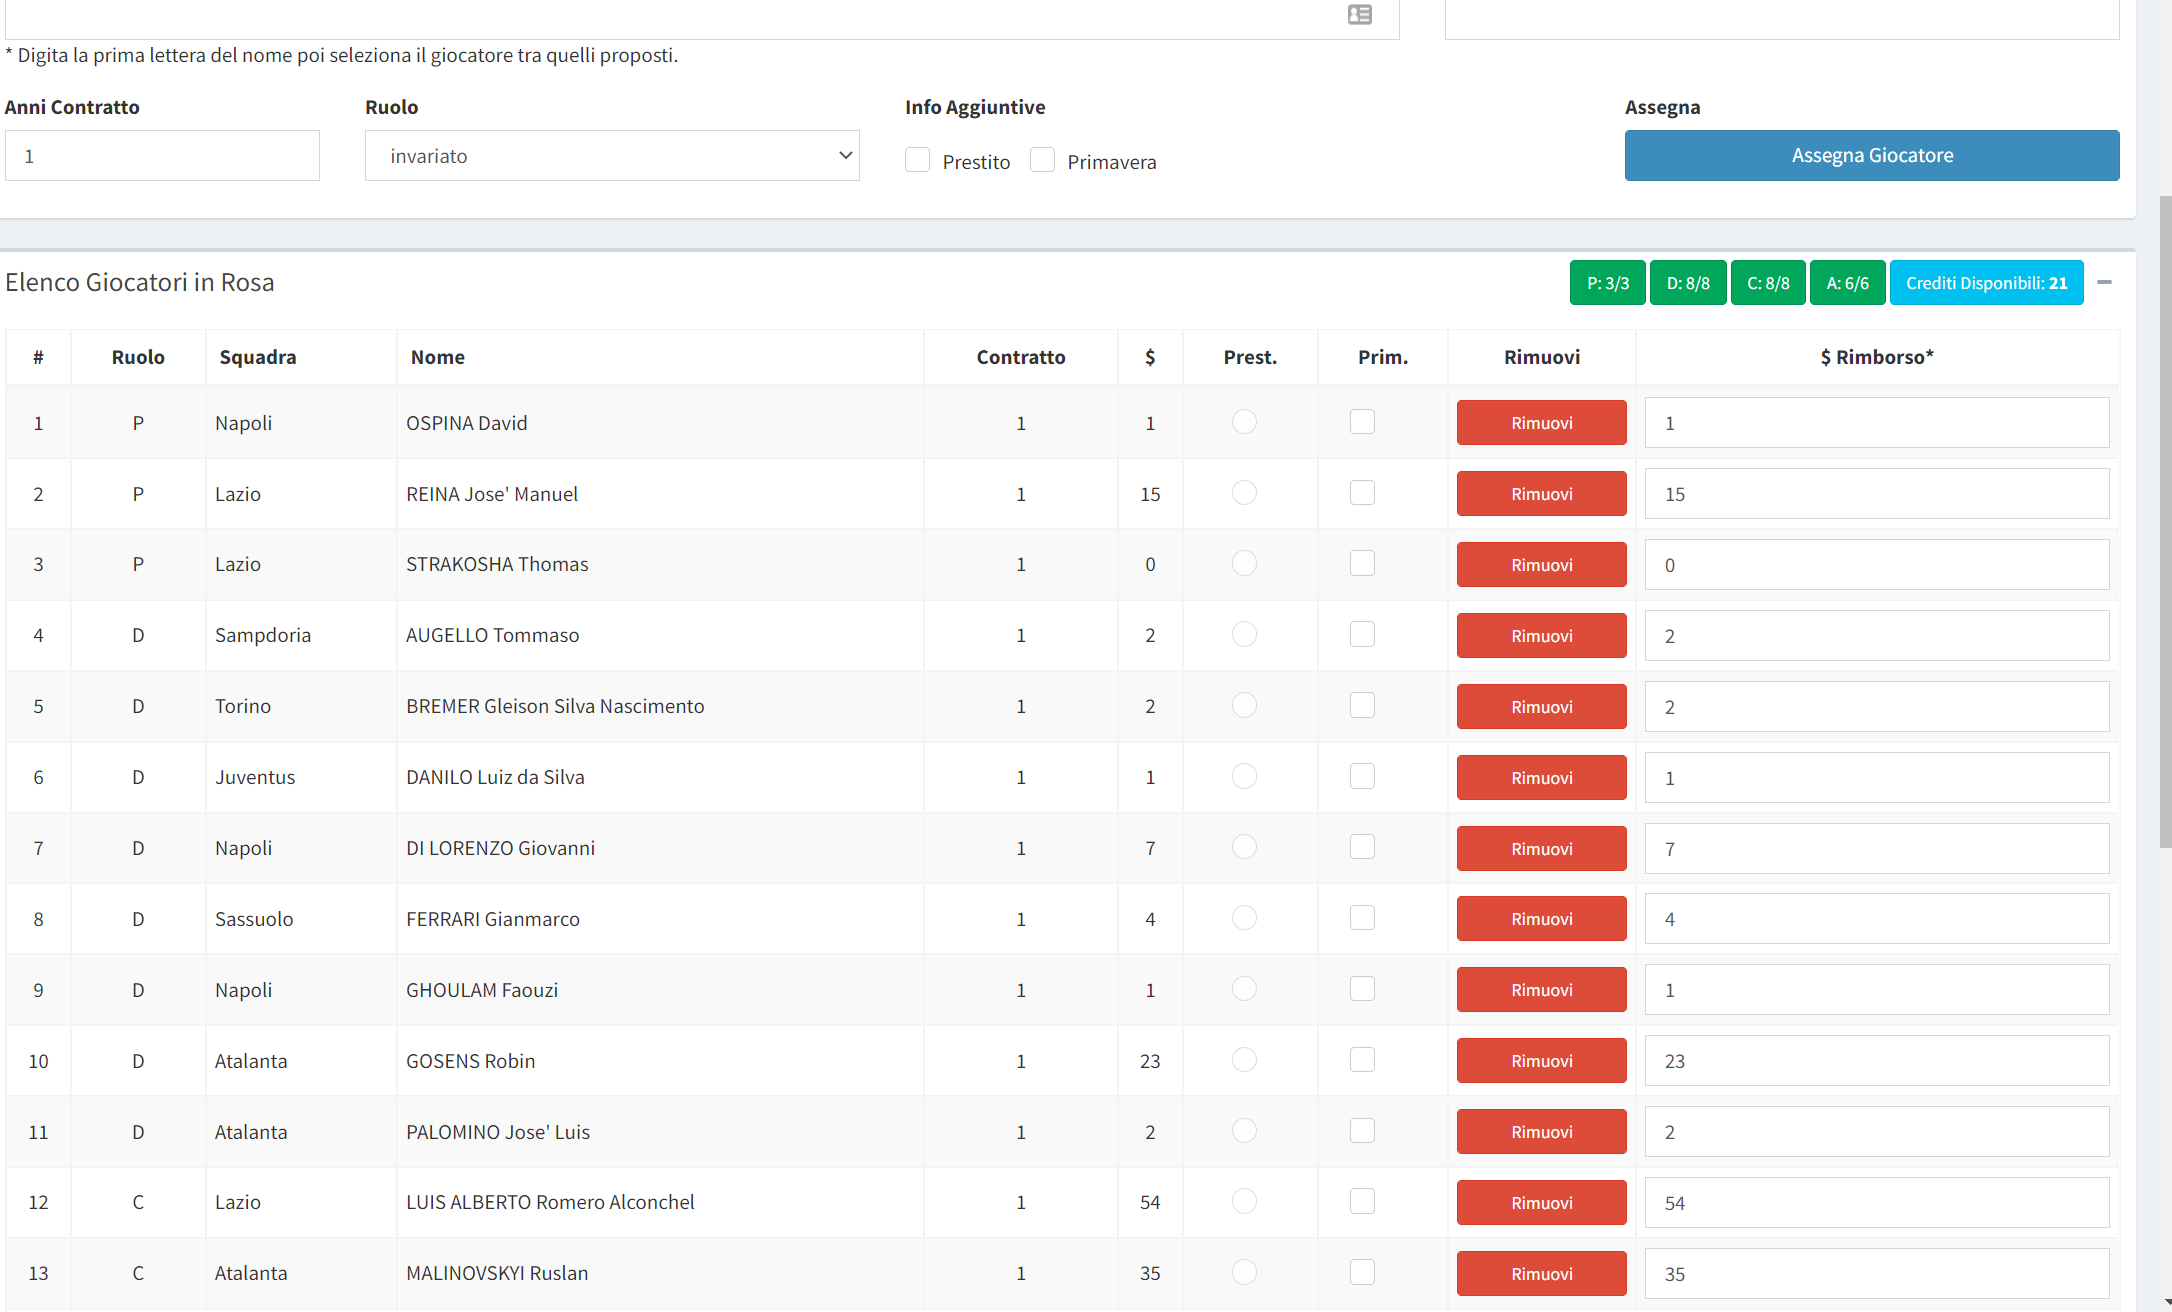Click the Squadra column header
Image resolution: width=2172 pixels, height=1312 pixels.
pyautogui.click(x=258, y=357)
